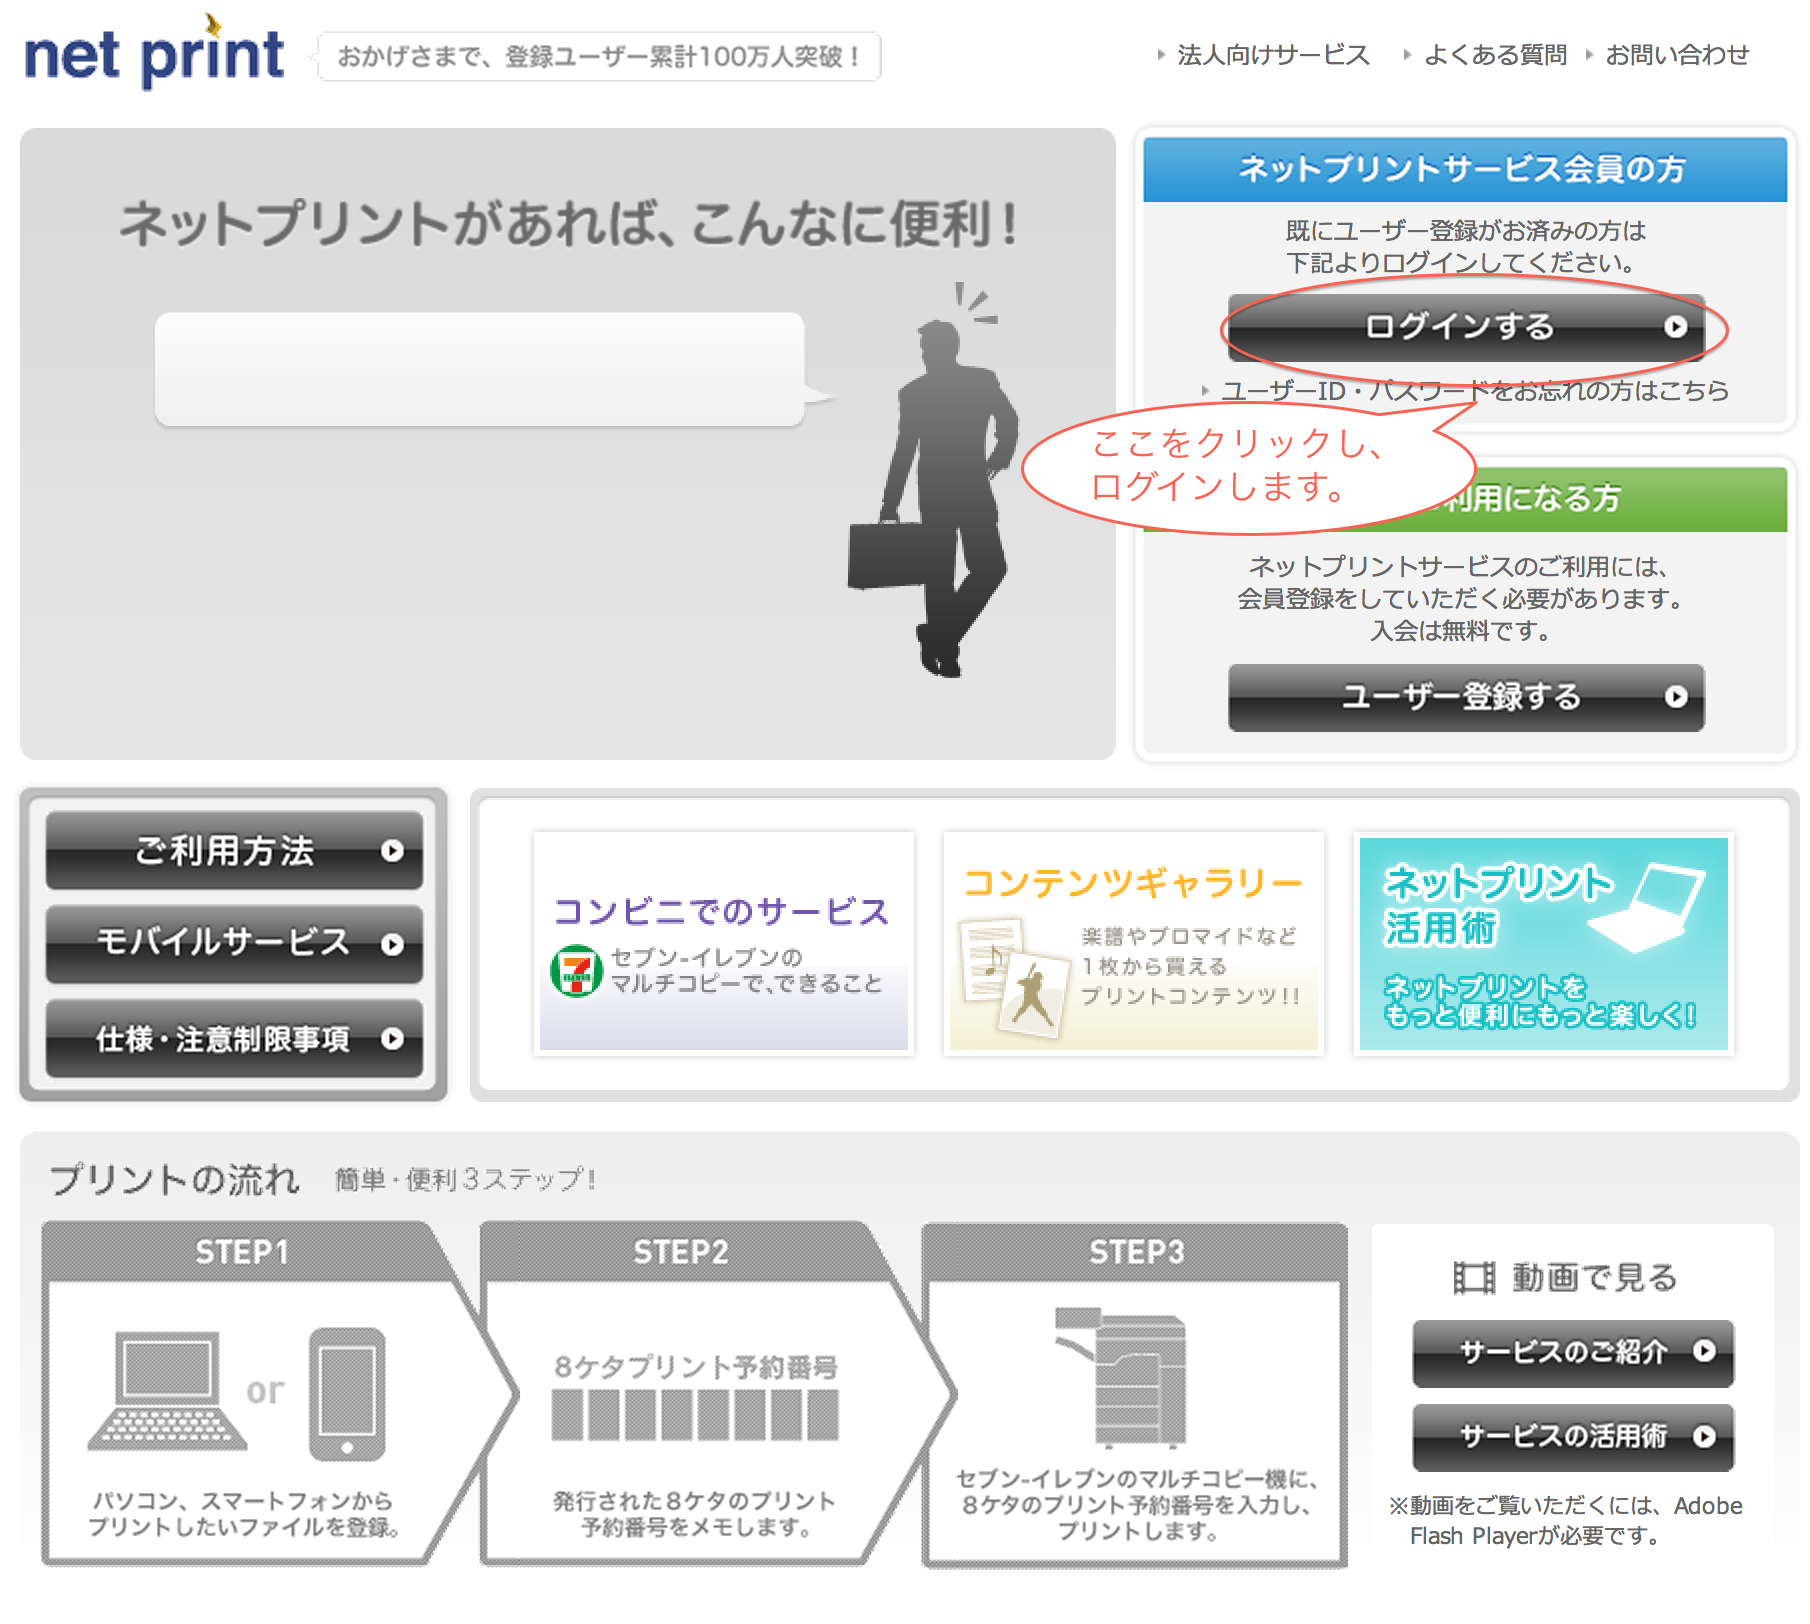Click the laptop illustration in ネットプリント活用術 banner
Image resolution: width=1810 pixels, height=1624 pixels.
(1647, 908)
